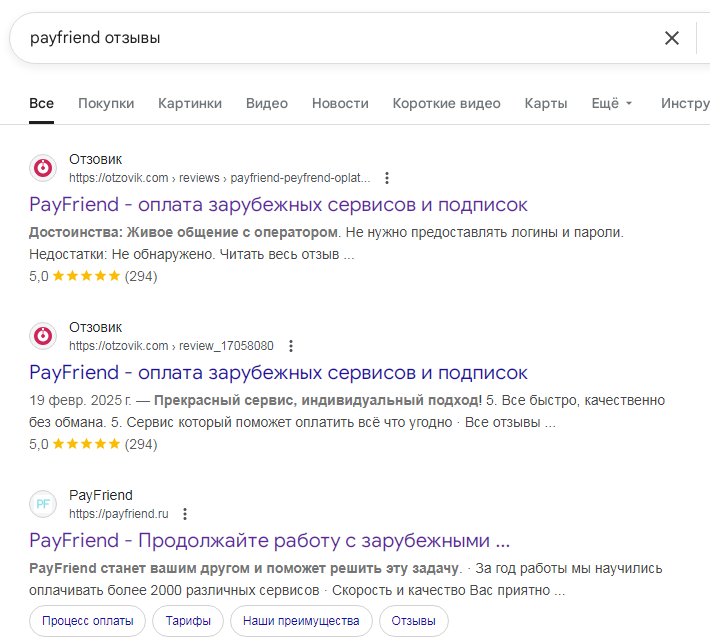Open first PayFriend Otzovik result title
This screenshot has height=641, width=710.
[278, 205]
